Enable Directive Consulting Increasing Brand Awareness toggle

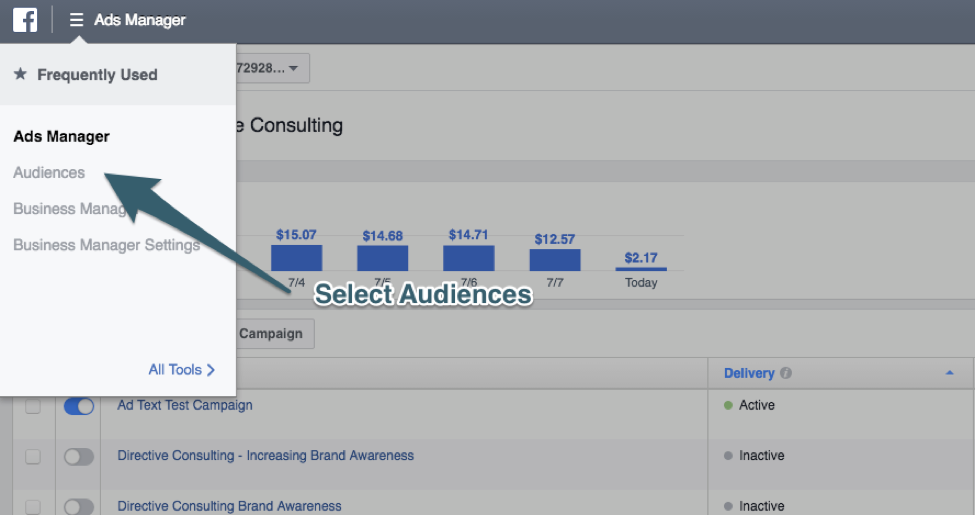(x=79, y=456)
